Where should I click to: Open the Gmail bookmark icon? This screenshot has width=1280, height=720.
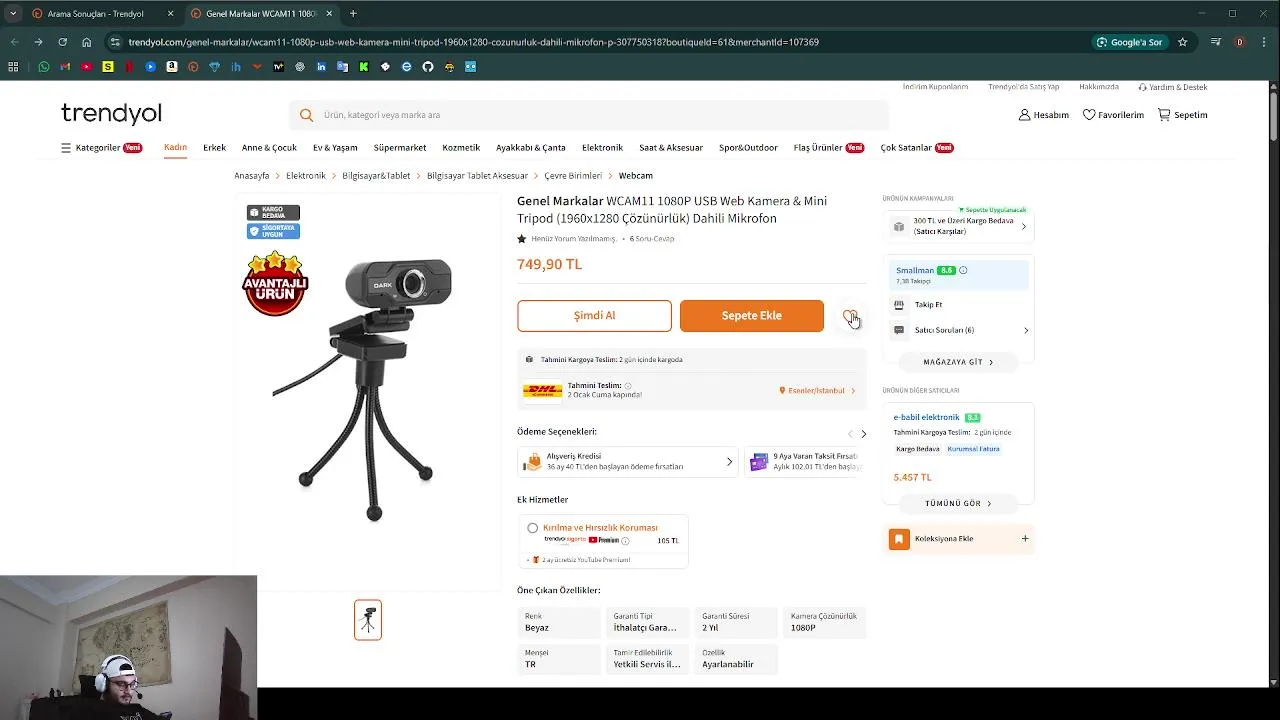point(65,67)
